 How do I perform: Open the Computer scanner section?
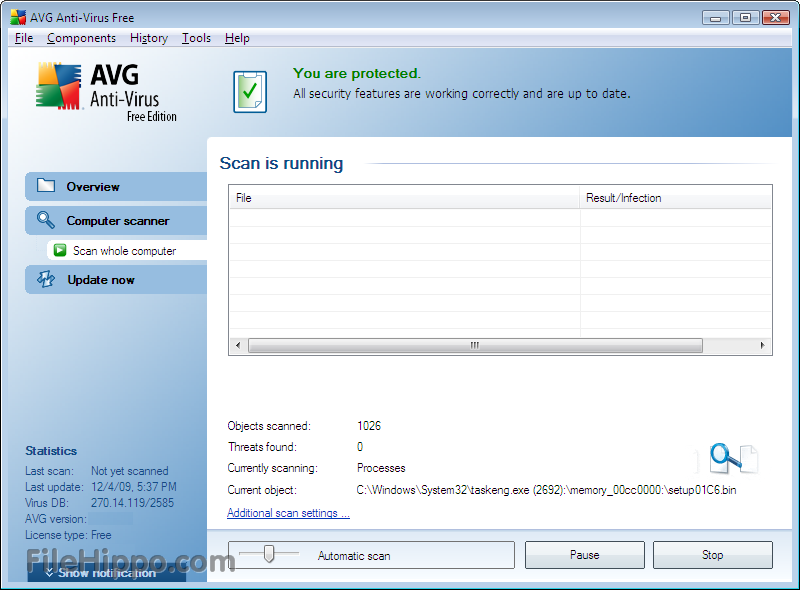pos(116,220)
